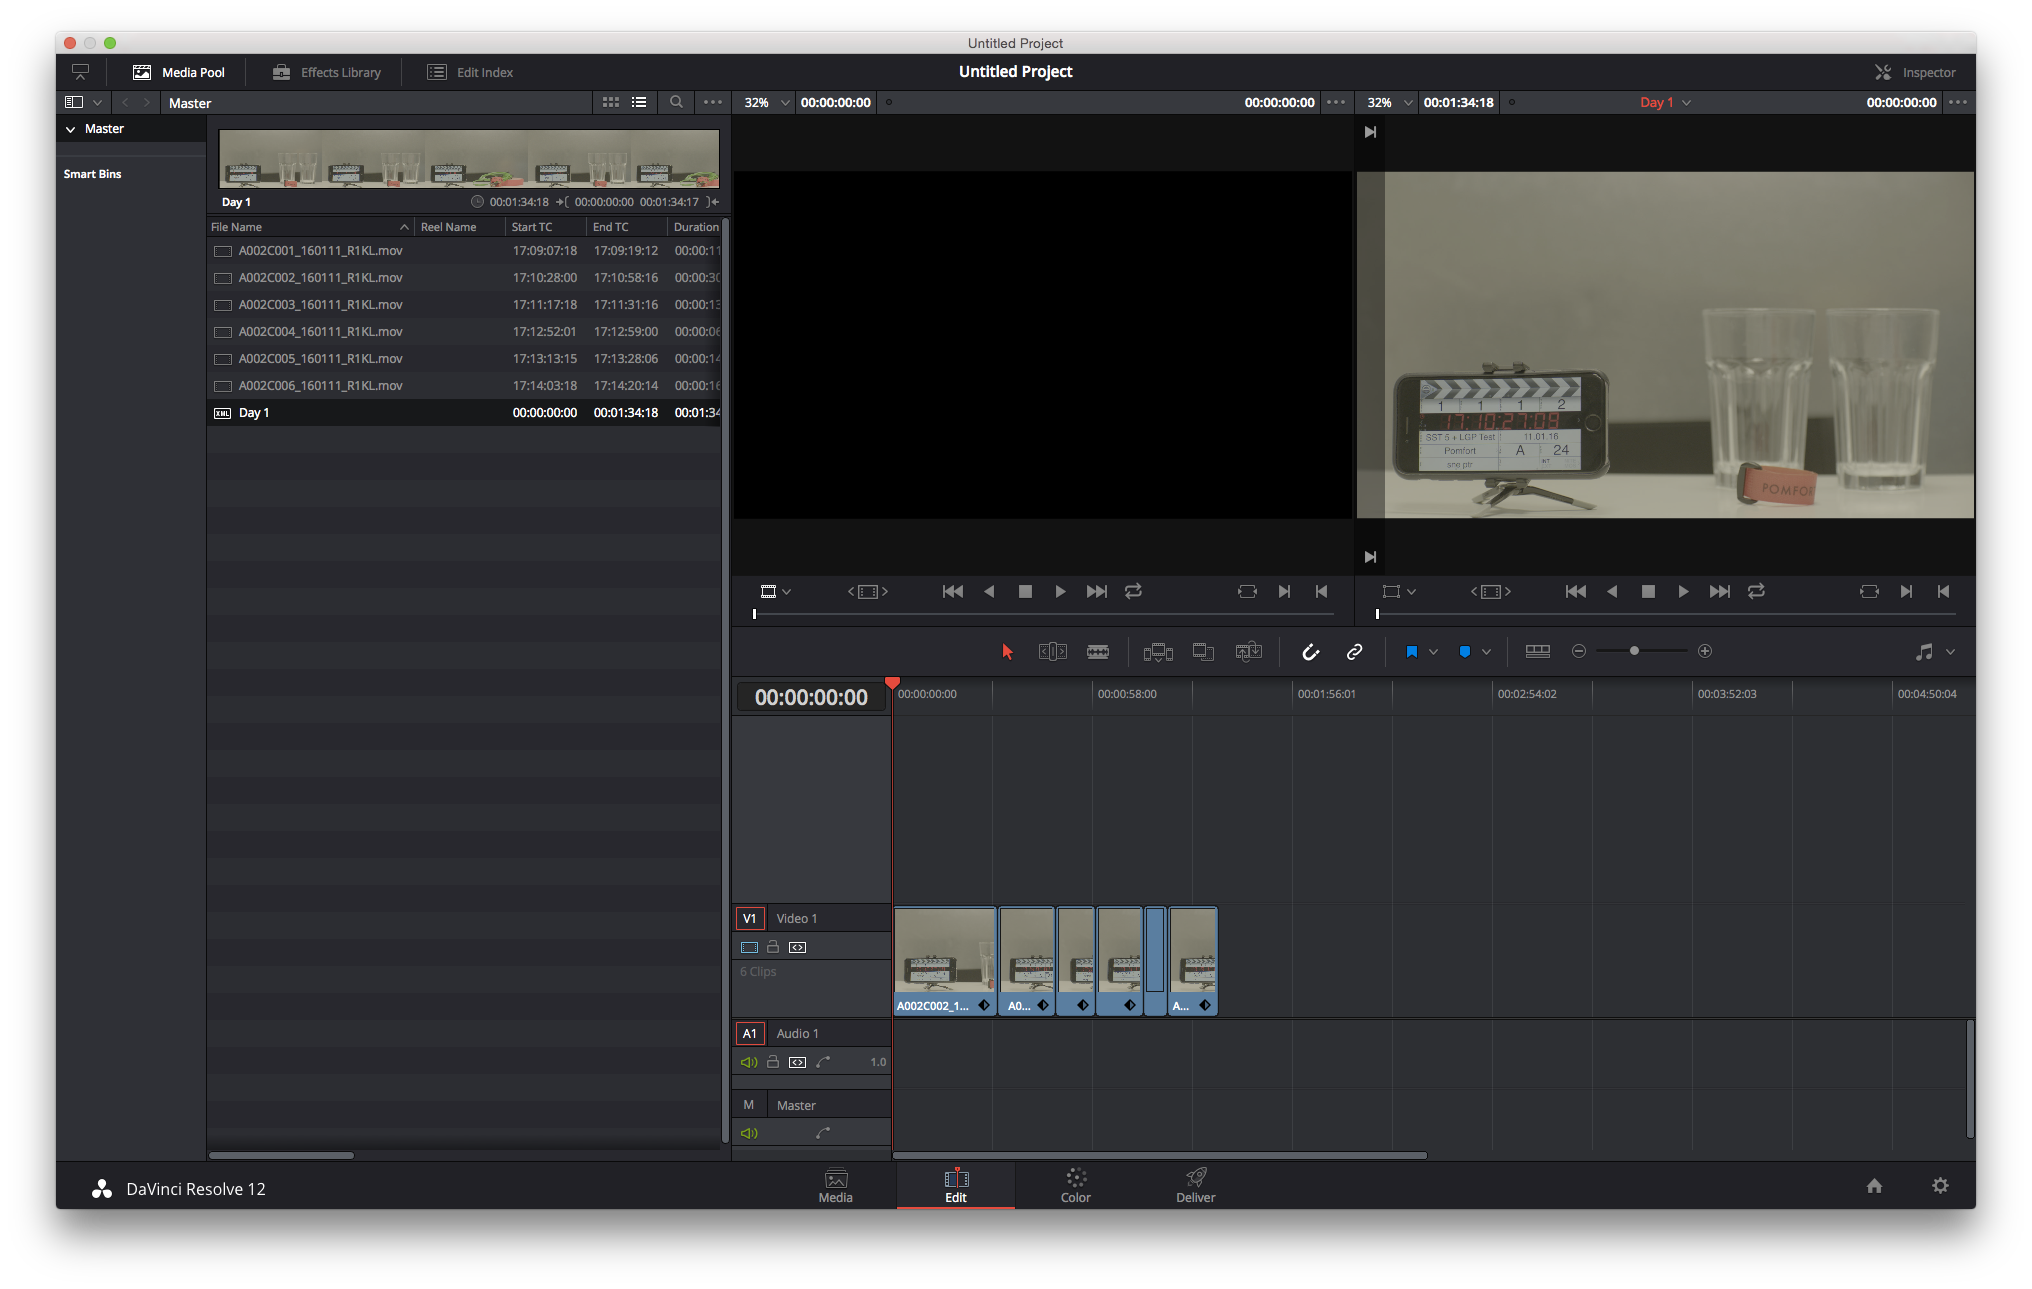Open media pool options menu dots
The image size is (2032, 1289).
click(712, 102)
